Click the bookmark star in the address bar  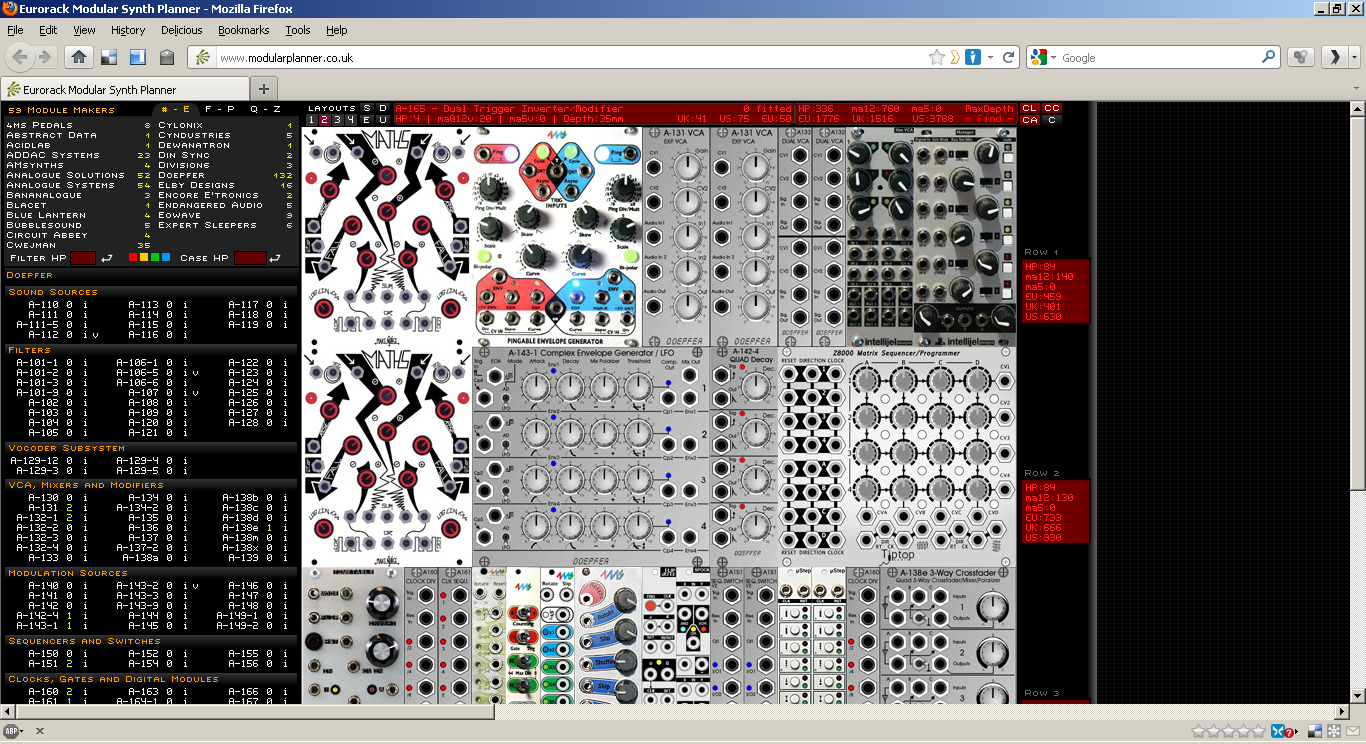936,57
